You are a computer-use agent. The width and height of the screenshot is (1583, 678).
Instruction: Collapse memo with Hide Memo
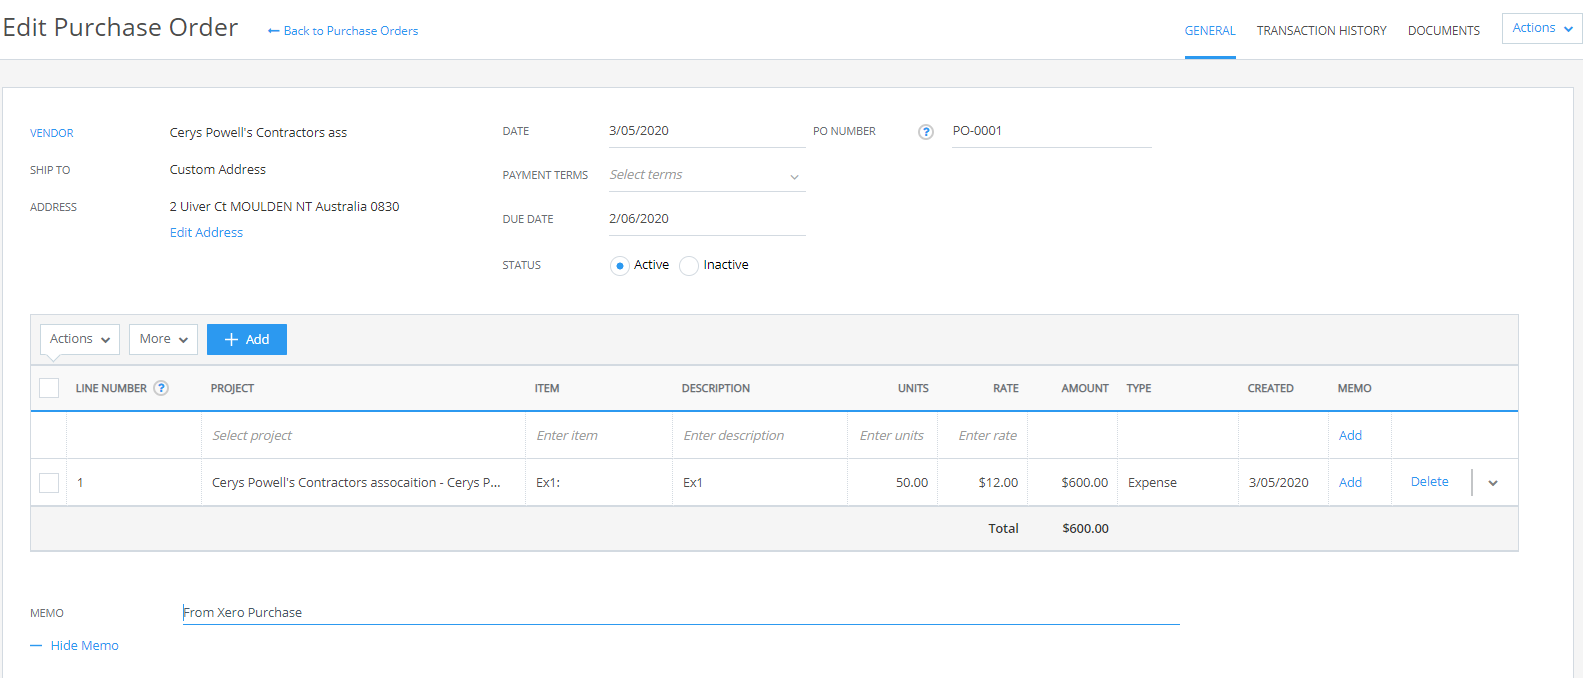(x=75, y=646)
